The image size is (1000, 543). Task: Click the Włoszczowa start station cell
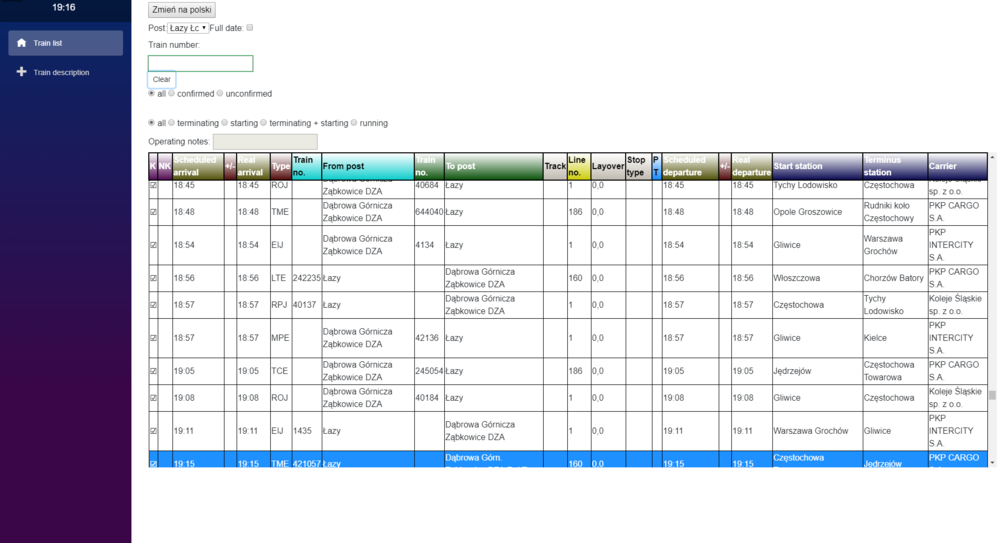coord(817,278)
